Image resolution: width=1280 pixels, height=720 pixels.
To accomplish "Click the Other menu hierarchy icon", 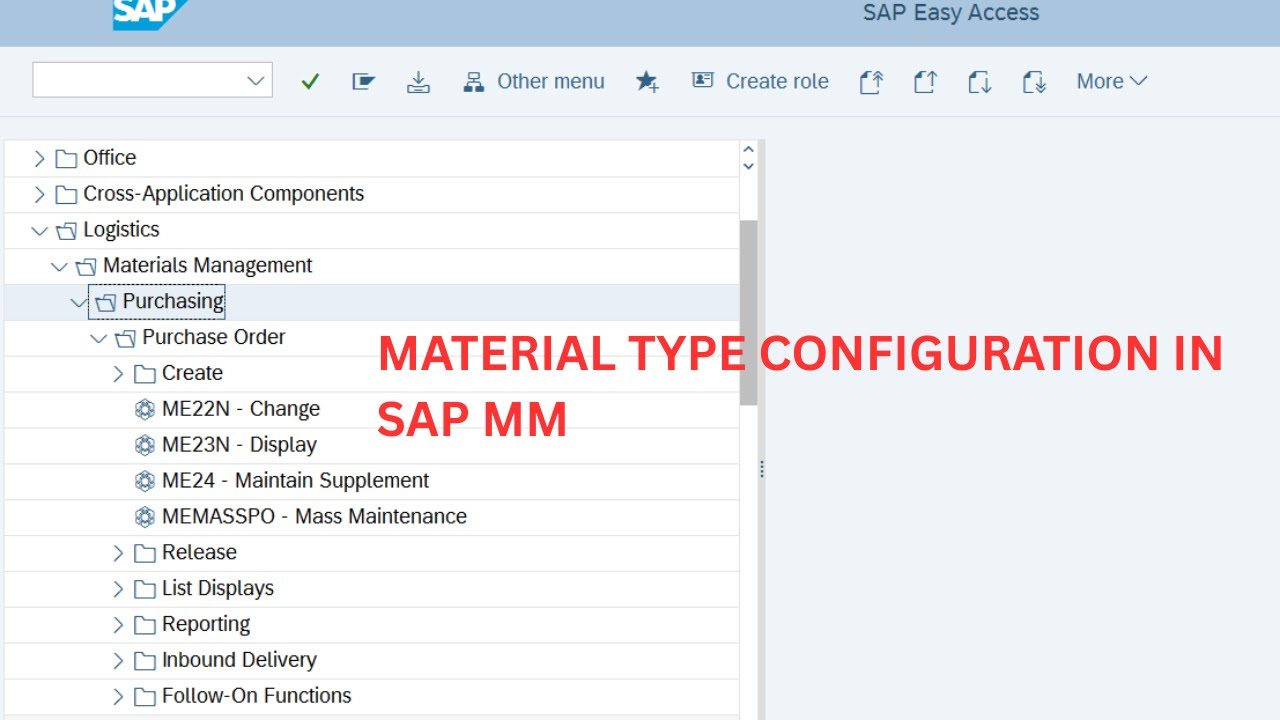I will pos(474,82).
